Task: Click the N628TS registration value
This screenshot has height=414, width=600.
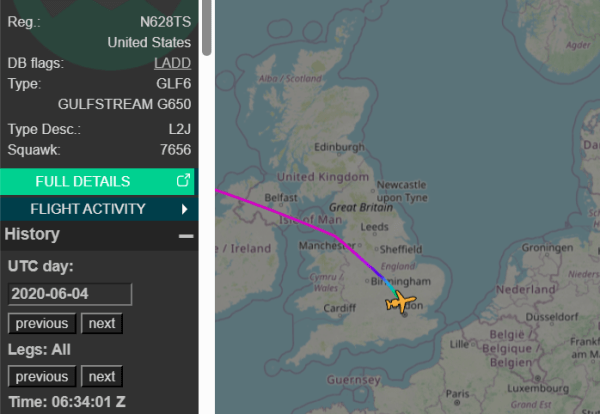Action: pyautogui.click(x=165, y=21)
